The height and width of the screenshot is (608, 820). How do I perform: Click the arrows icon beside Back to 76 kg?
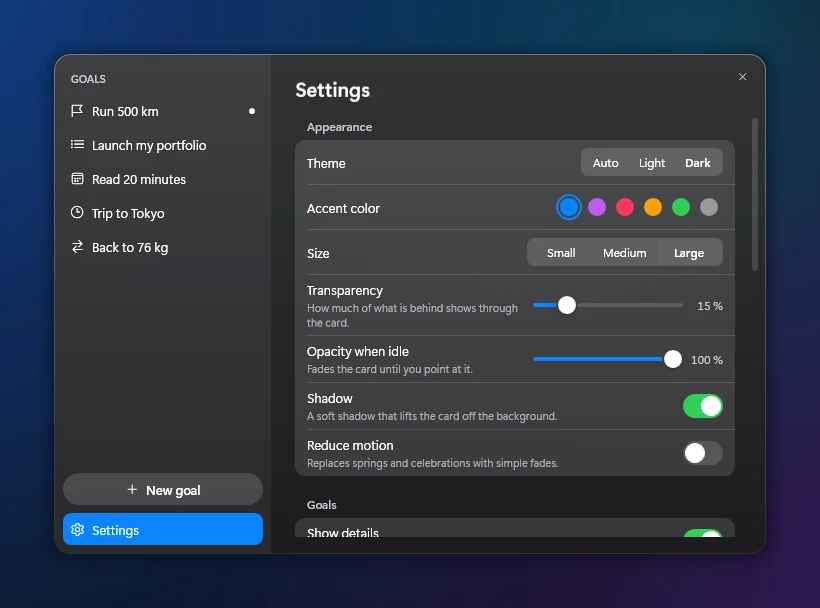77,247
